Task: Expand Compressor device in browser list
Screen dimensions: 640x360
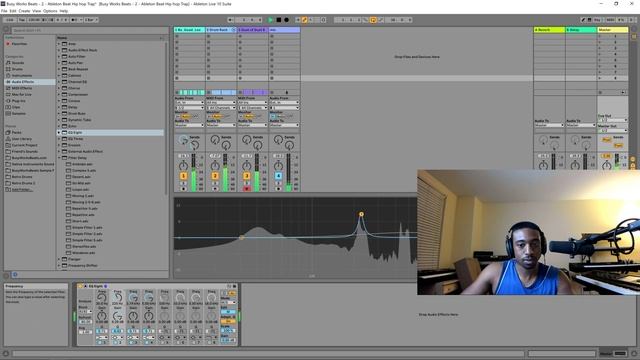Action: [x=59, y=94]
